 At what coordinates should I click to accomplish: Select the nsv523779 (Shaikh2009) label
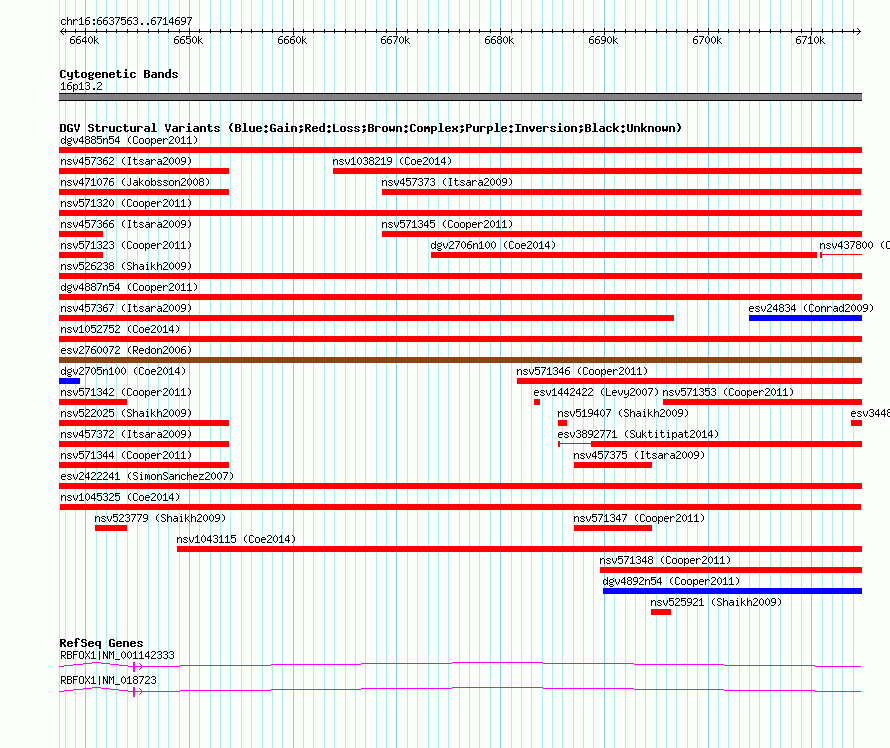160,518
